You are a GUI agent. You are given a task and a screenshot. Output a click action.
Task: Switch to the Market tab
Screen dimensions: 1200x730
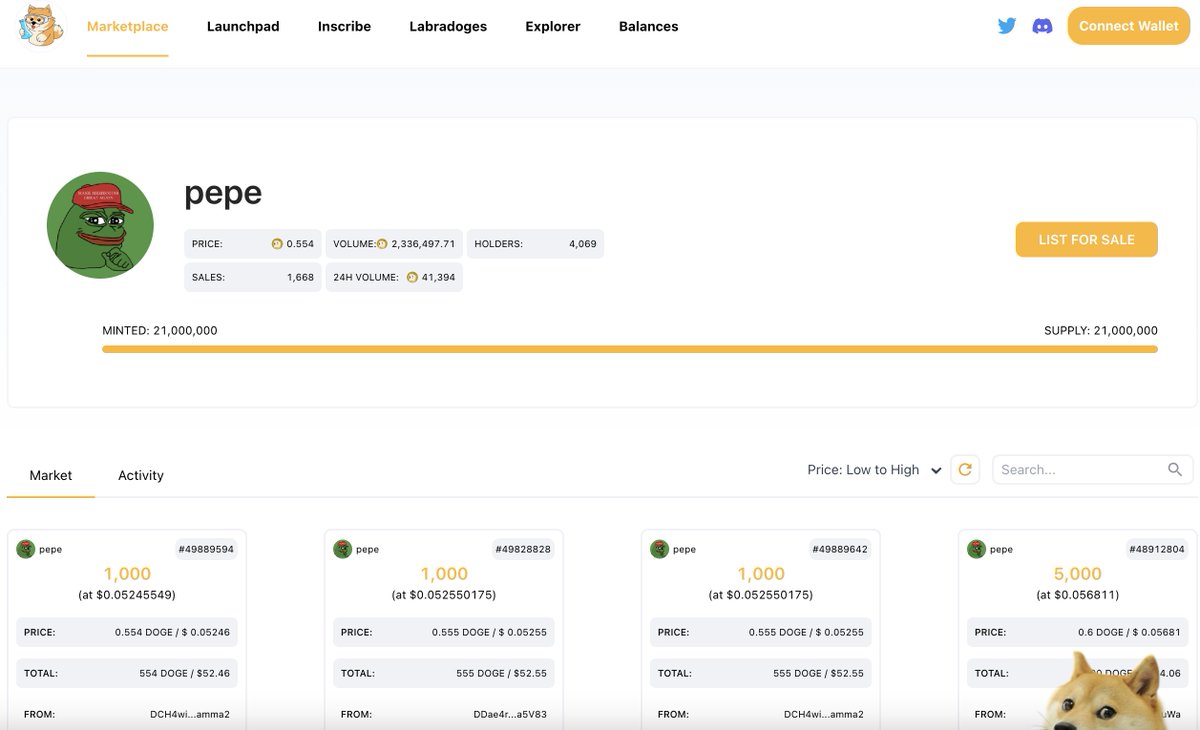pos(51,475)
